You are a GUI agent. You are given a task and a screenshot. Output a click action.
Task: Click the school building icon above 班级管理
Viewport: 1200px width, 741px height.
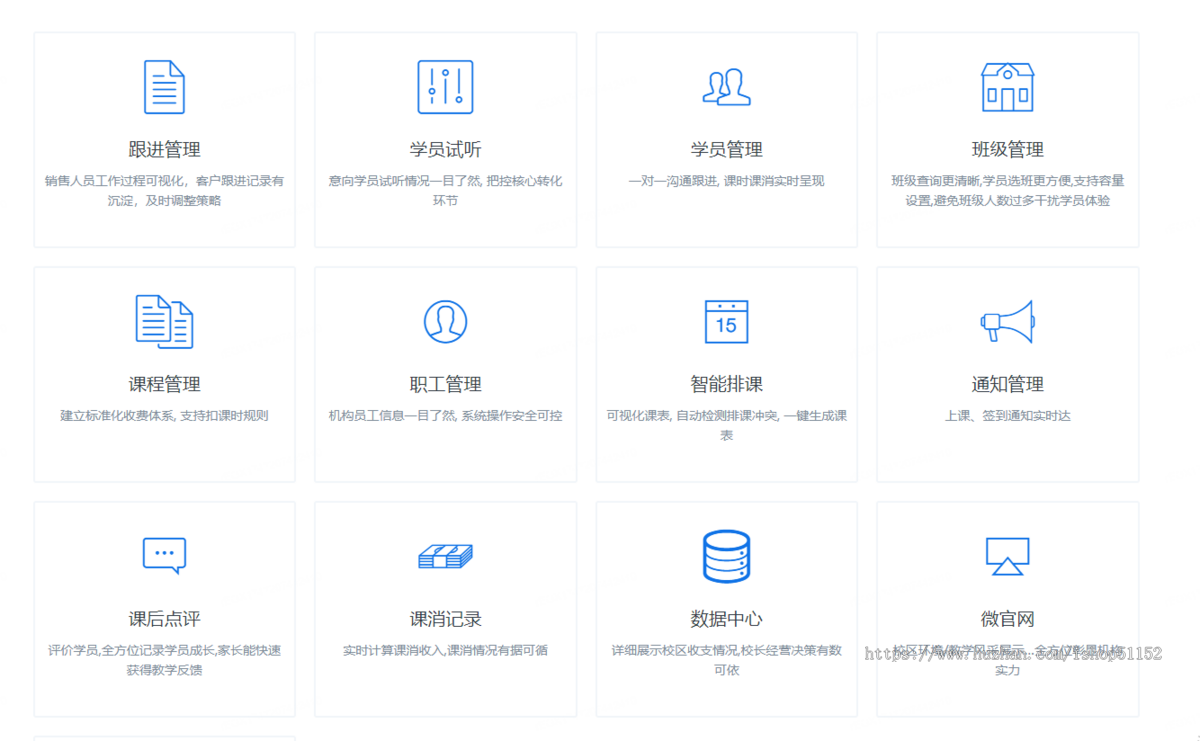[x=1007, y=87]
